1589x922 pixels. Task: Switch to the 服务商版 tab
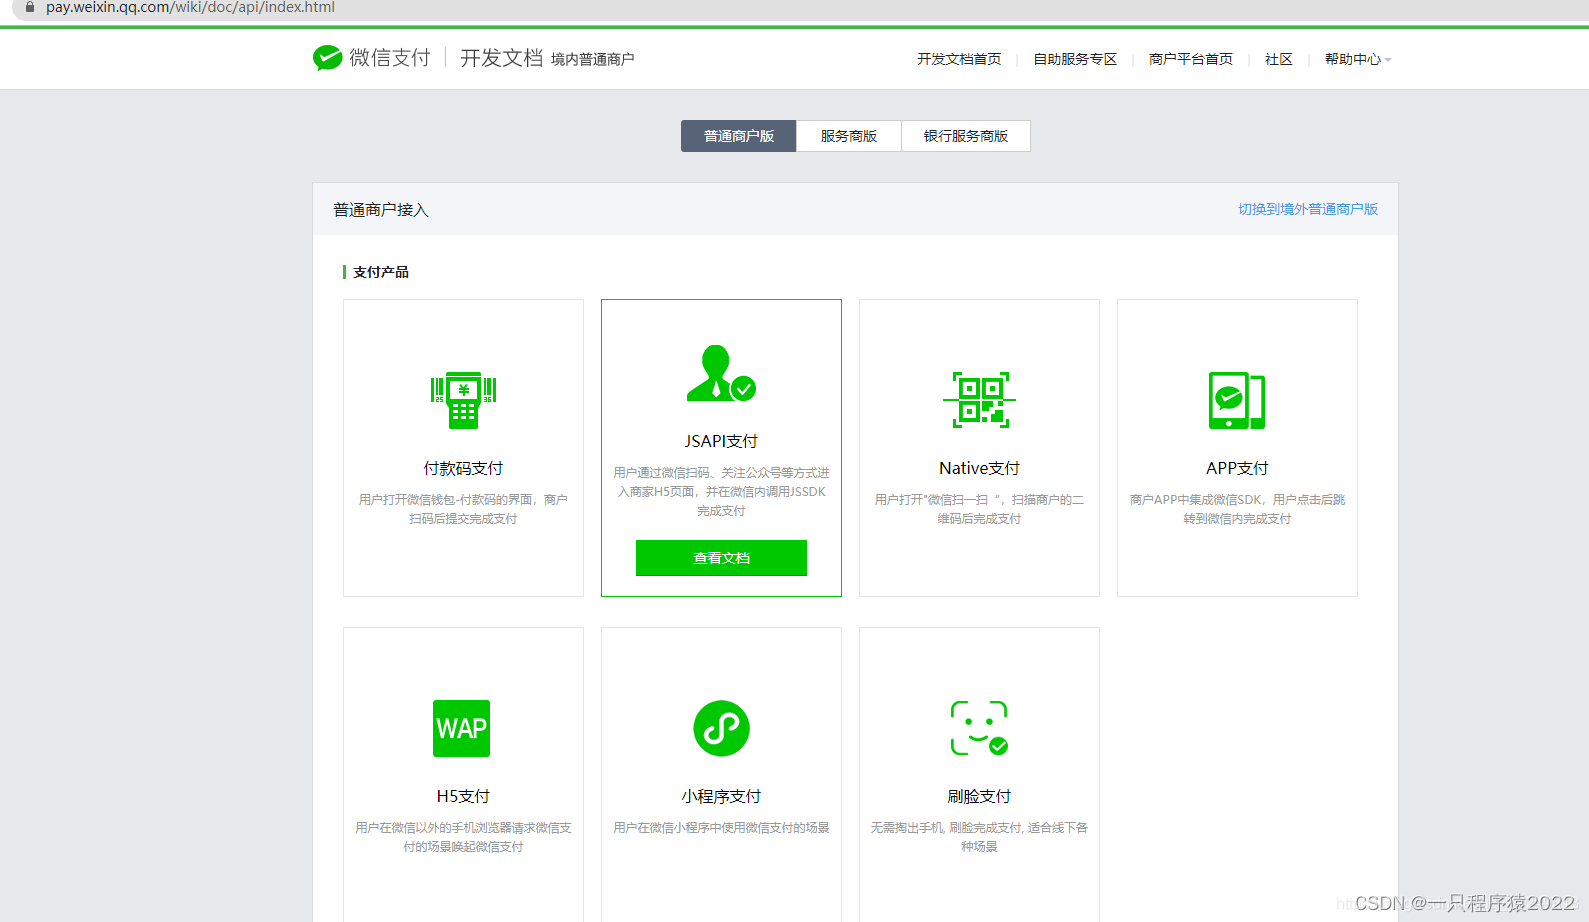pos(849,136)
